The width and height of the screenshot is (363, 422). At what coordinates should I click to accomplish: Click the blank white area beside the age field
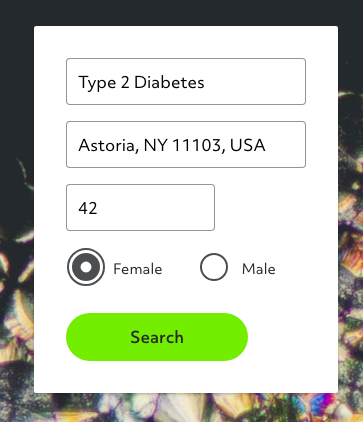[267, 207]
